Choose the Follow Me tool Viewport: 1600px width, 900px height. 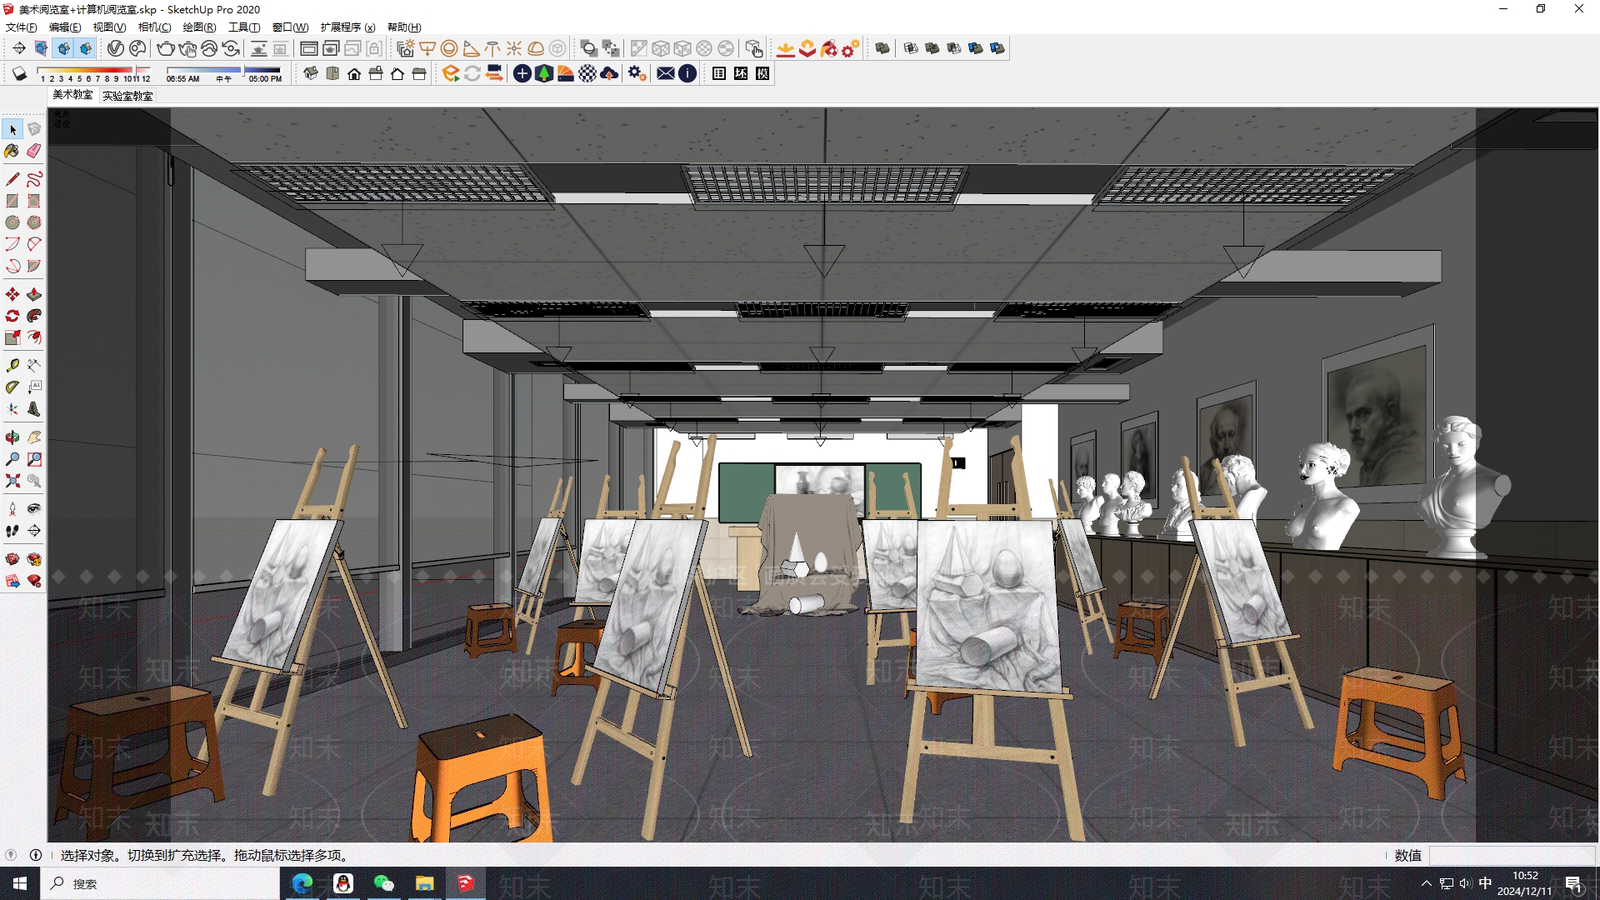34,316
